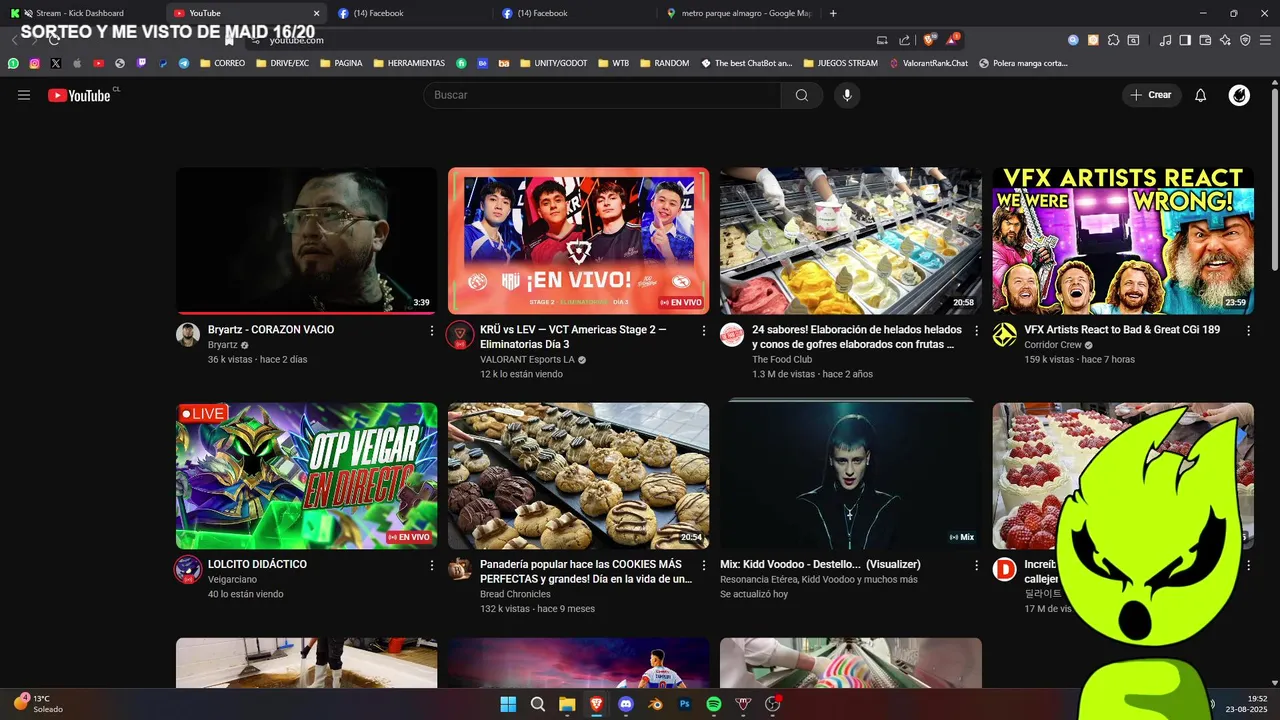Expand the UNITY/GODOT bookmarks folder
The width and height of the screenshot is (1280, 720).
click(x=553, y=63)
